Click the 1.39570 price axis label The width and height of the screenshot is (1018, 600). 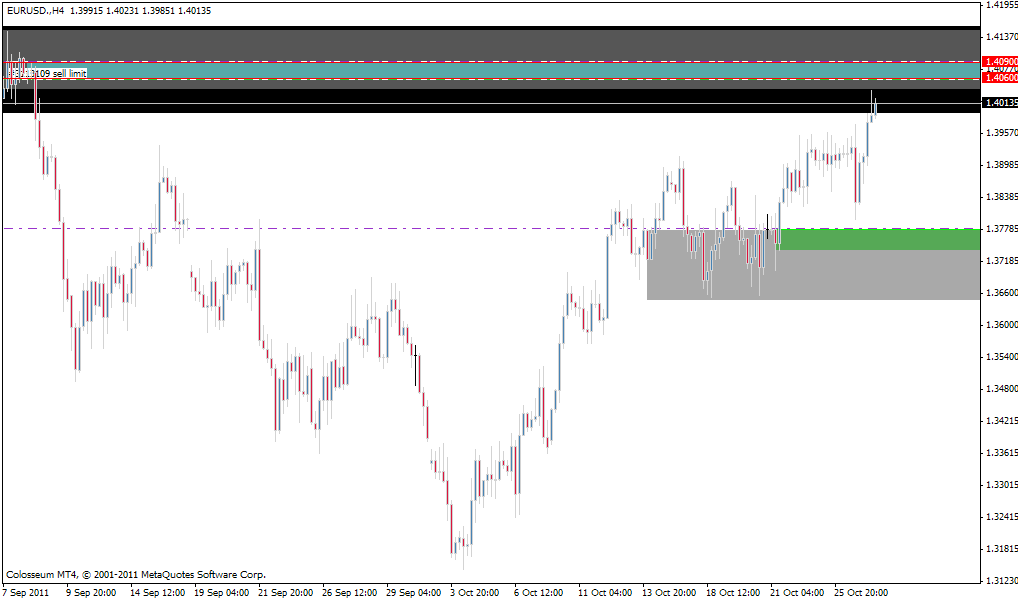coord(1002,132)
